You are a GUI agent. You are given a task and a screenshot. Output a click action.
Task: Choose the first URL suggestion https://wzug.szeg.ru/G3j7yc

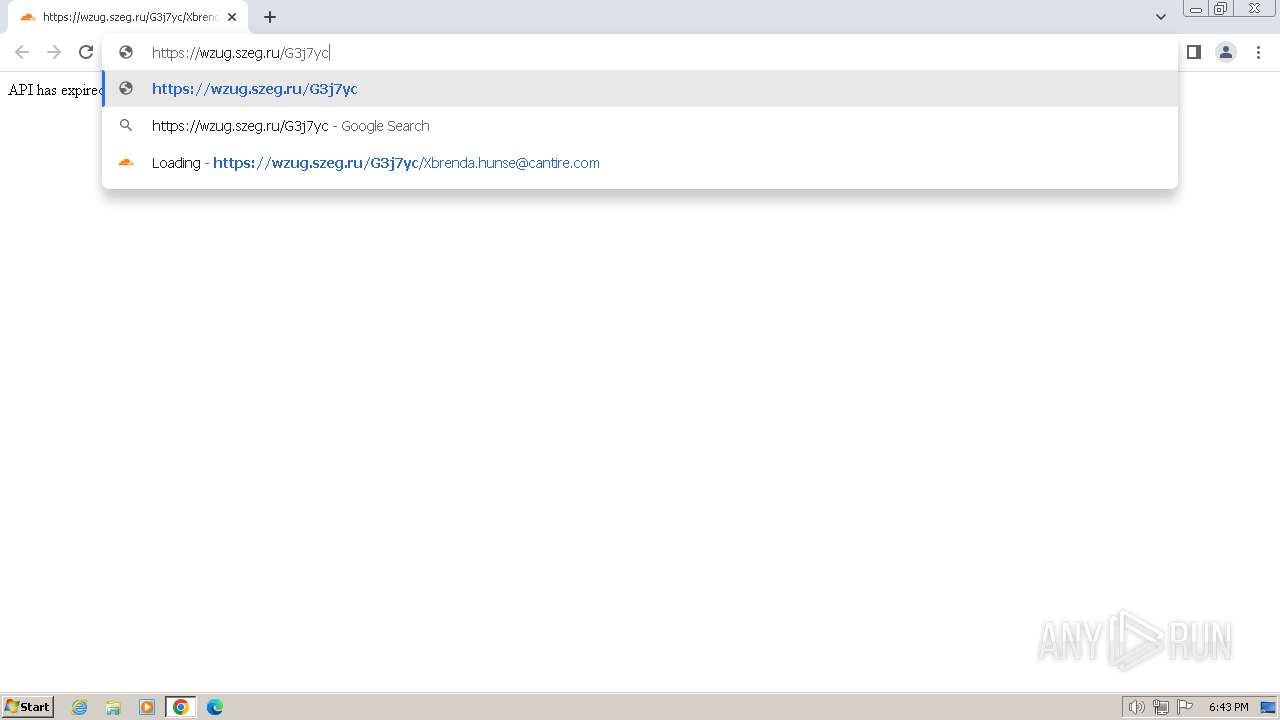(640, 89)
